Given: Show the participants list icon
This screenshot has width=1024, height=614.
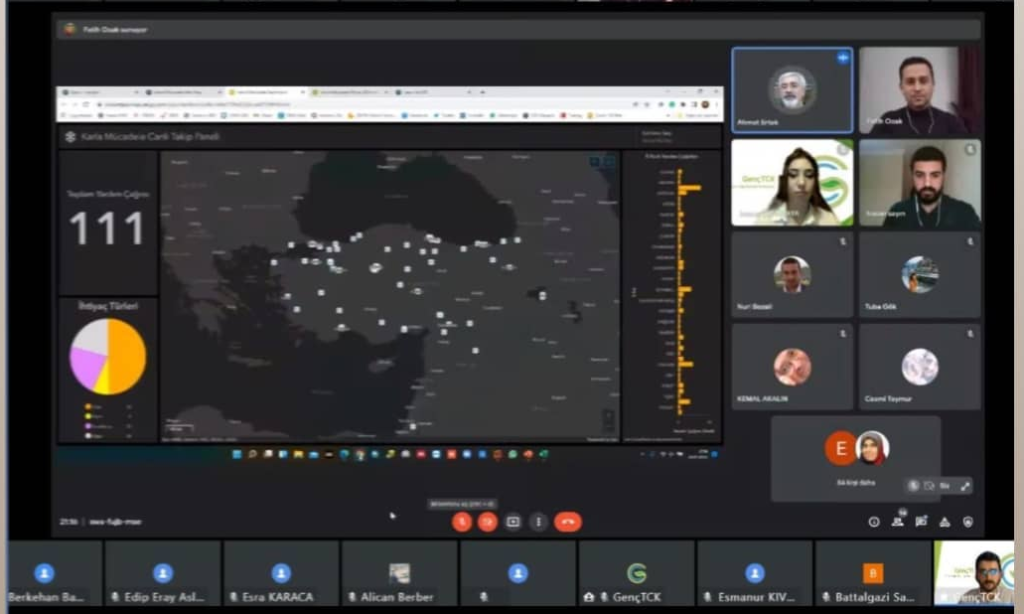Looking at the screenshot, I should pyautogui.click(x=897, y=521).
